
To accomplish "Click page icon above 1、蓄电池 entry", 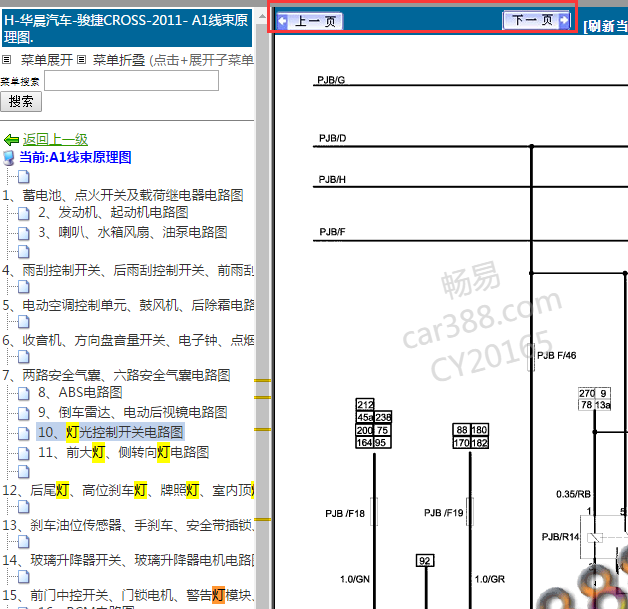I will click(x=24, y=177).
